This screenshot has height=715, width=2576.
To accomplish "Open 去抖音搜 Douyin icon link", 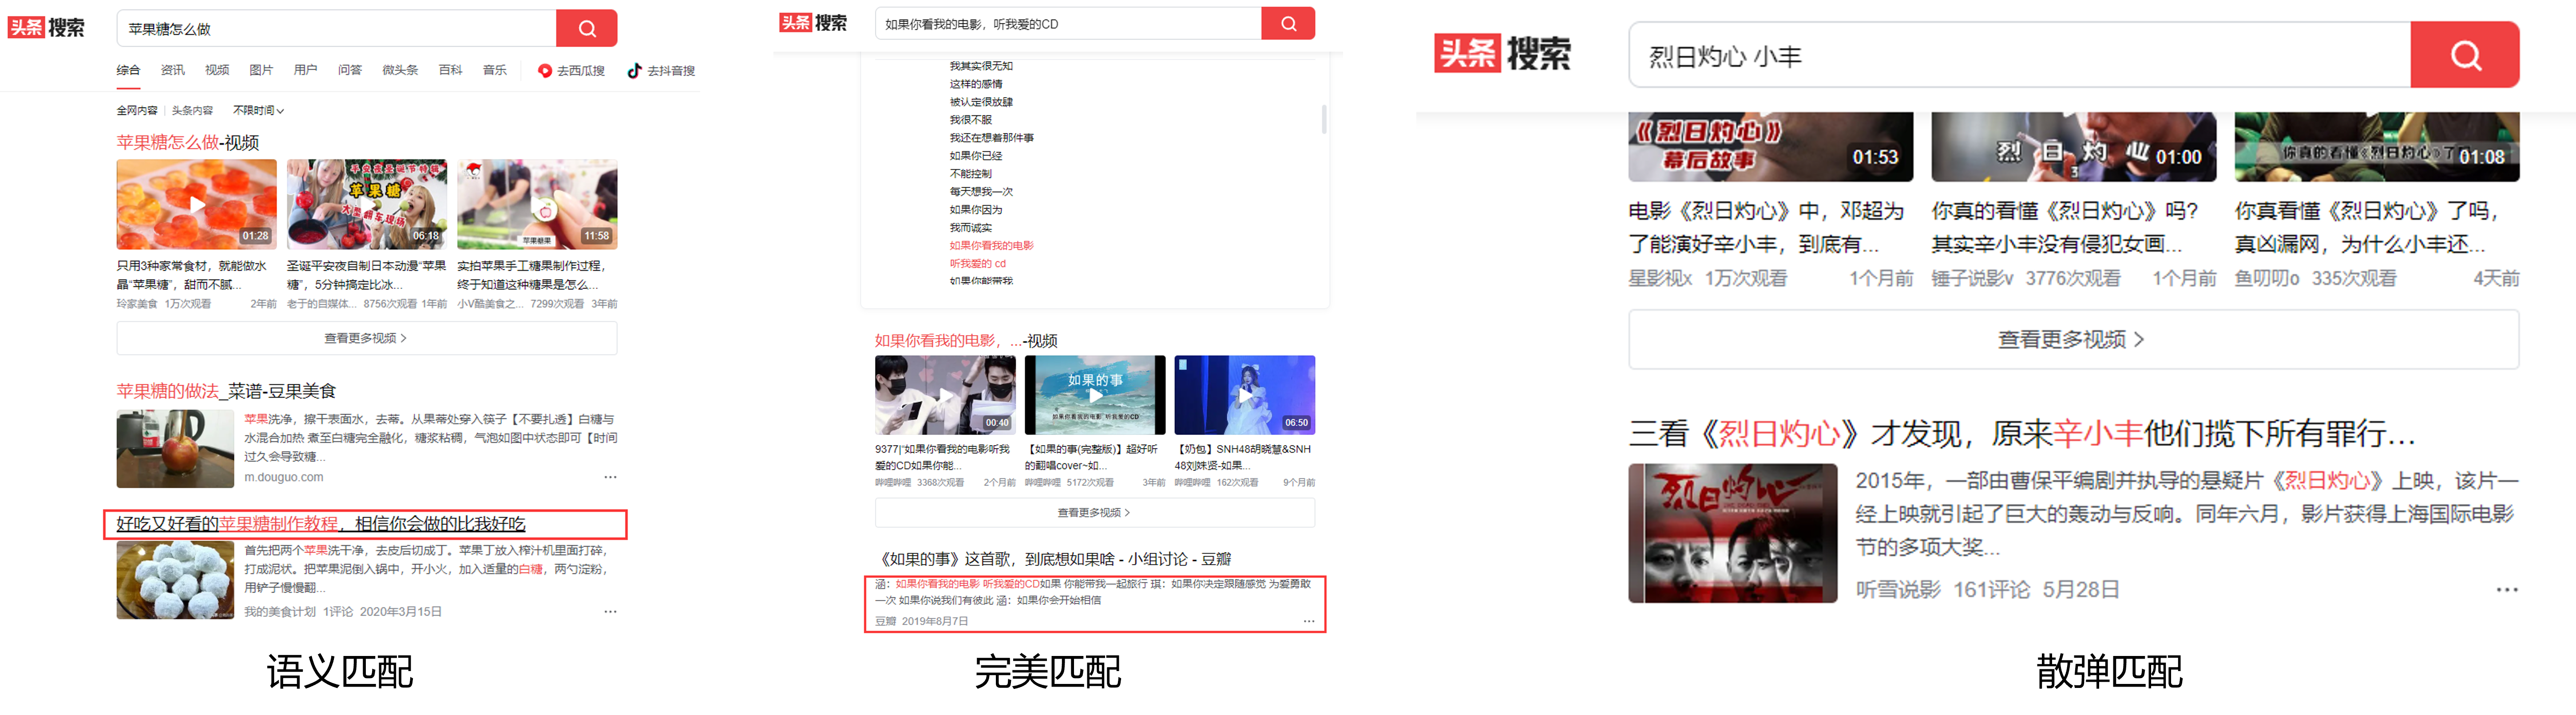I will tap(660, 71).
